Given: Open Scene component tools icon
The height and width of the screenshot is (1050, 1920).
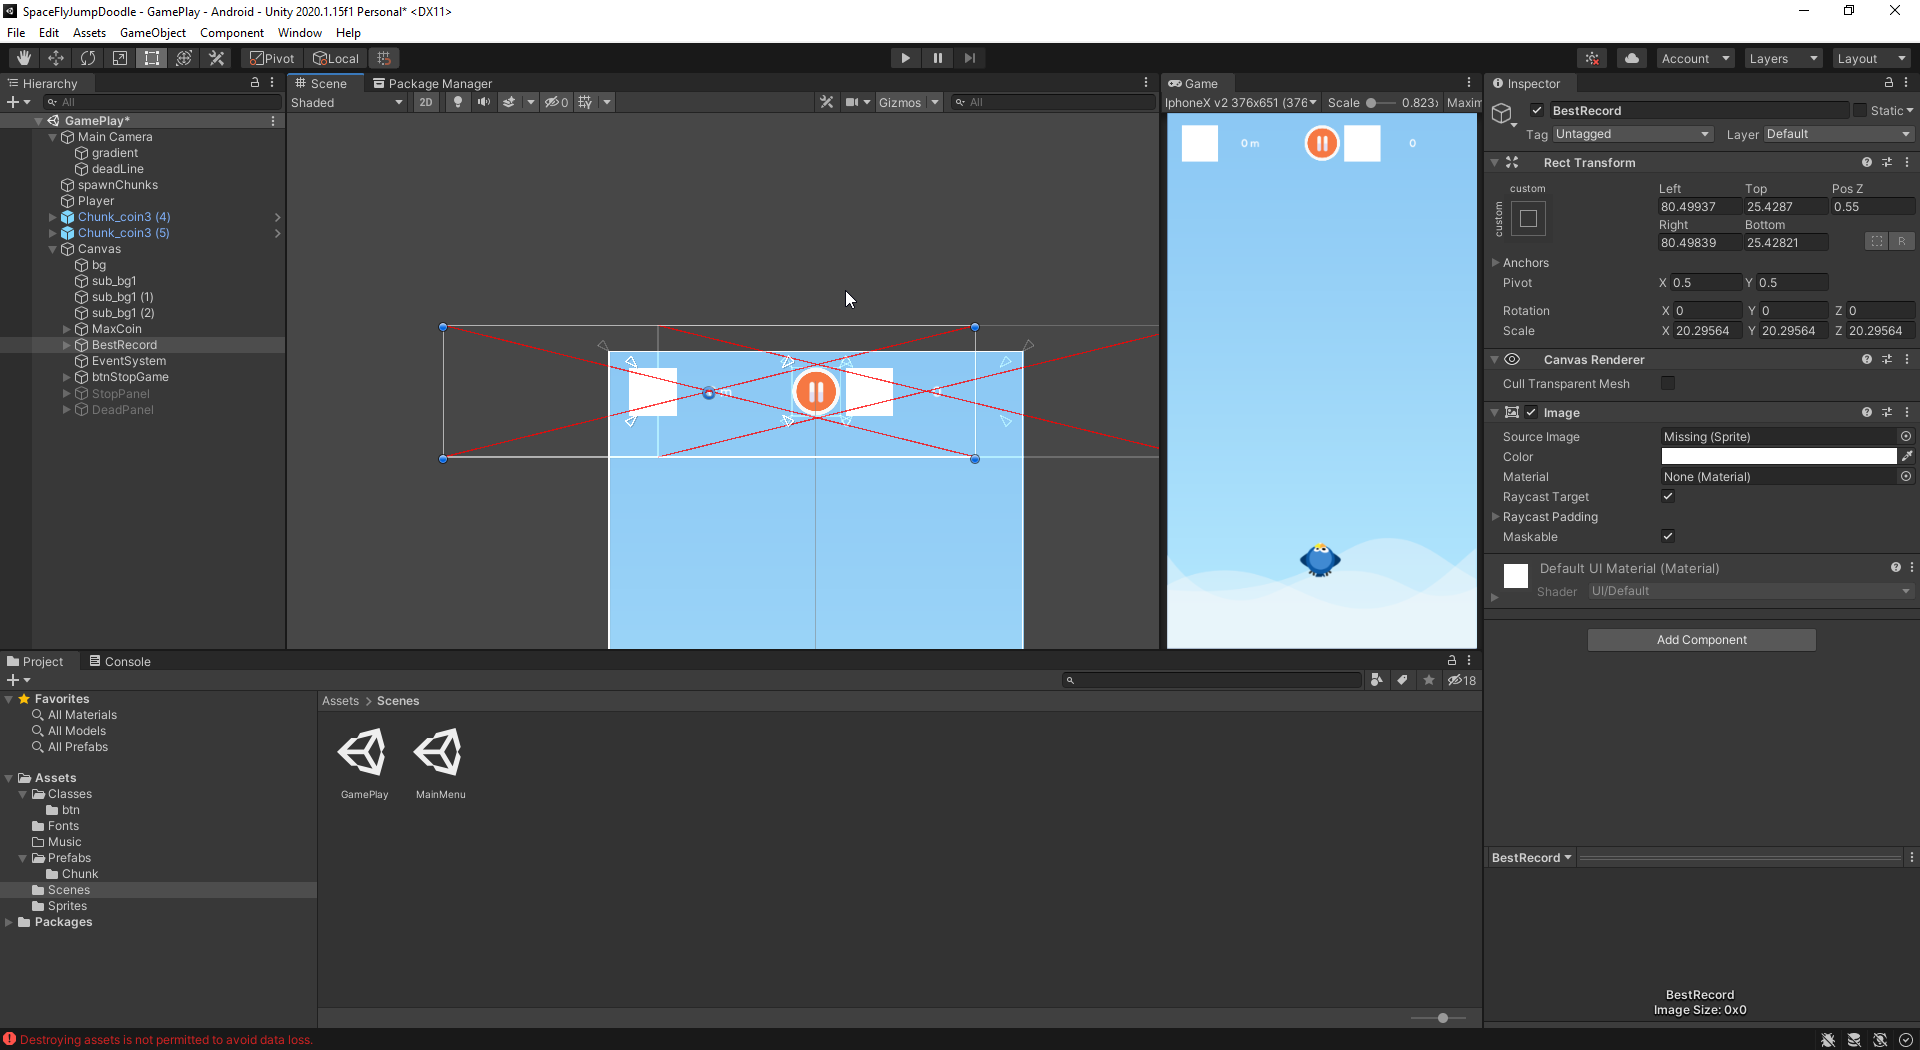Looking at the screenshot, I should pyautogui.click(x=826, y=102).
